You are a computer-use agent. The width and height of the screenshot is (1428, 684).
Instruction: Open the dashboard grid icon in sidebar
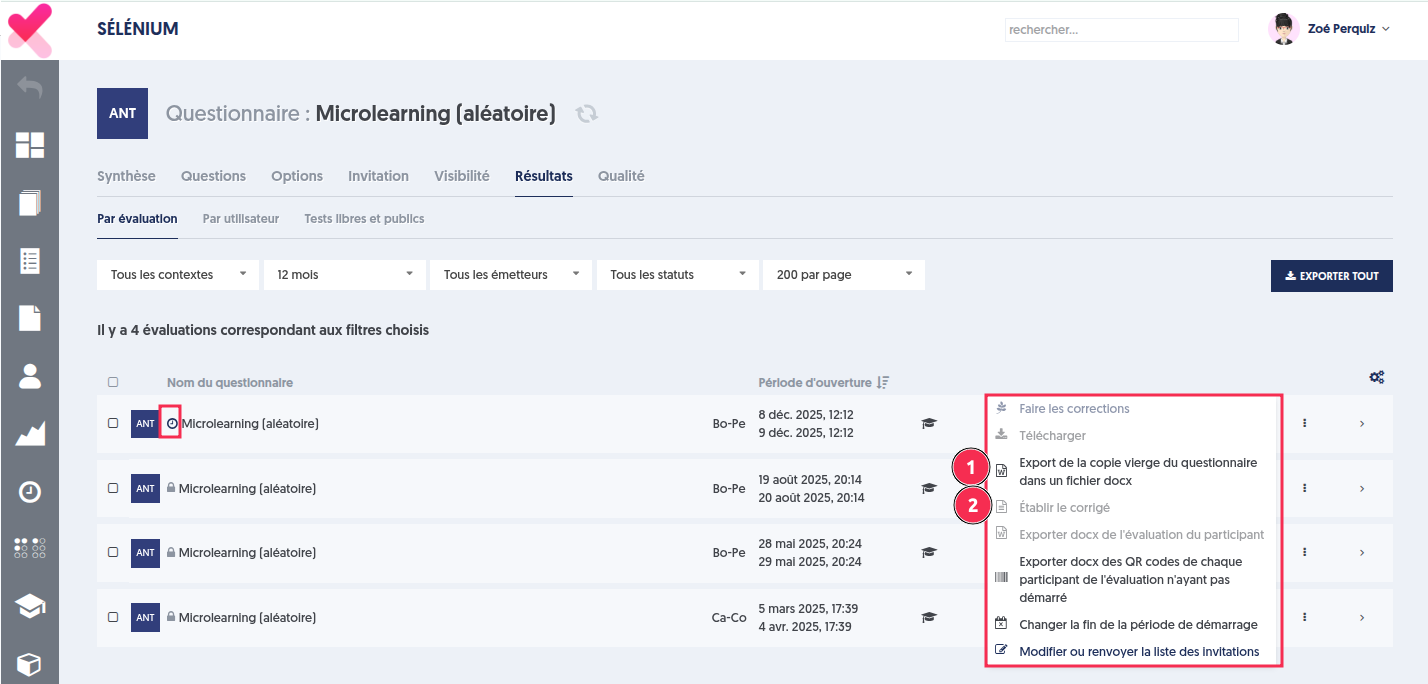click(x=30, y=145)
